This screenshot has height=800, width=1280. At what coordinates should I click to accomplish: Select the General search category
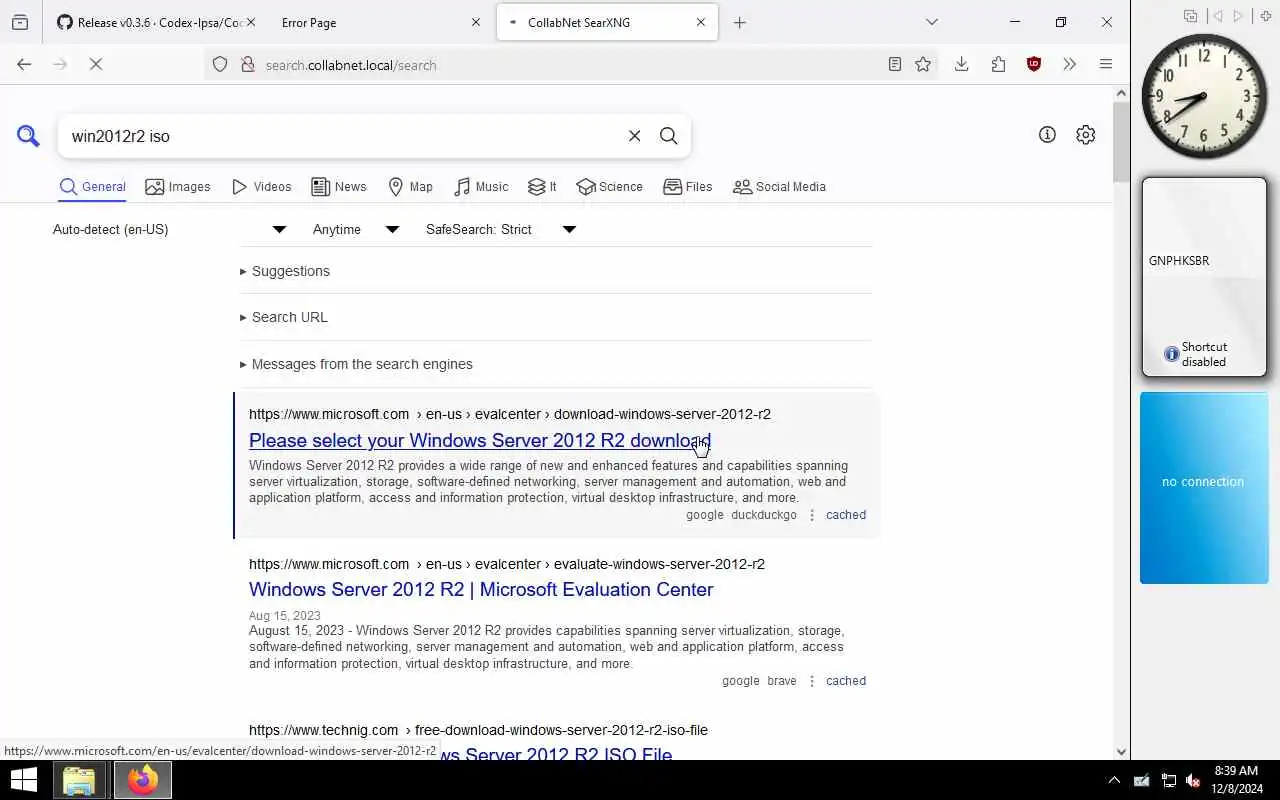coord(92,187)
